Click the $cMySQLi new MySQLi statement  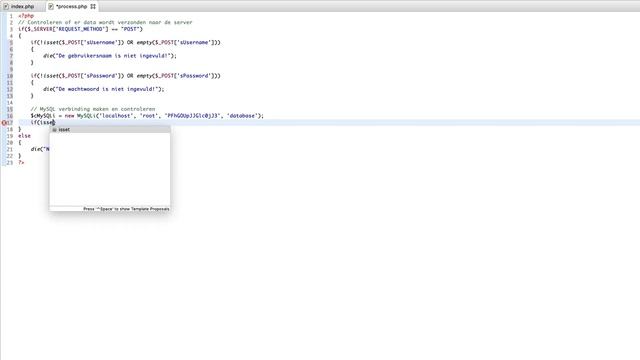(147, 116)
